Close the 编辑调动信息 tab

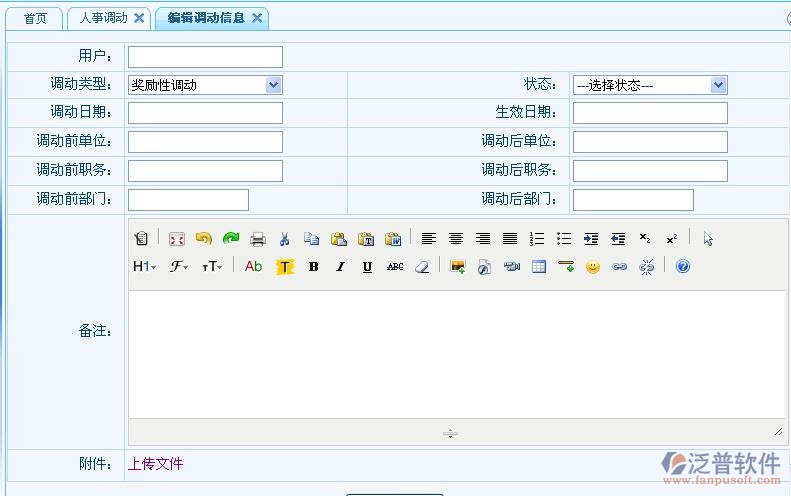(x=257, y=18)
